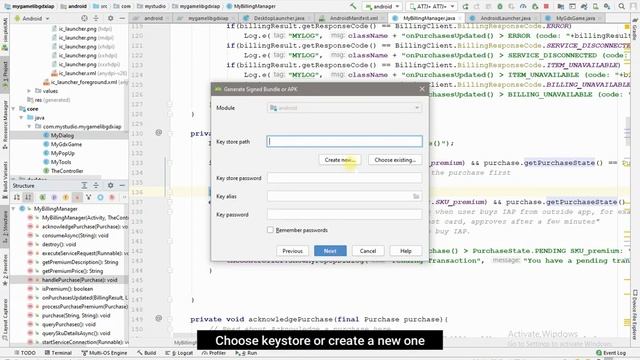Image resolution: width=640 pixels, height=360 pixels.
Task: Open the SDK Manager toolbar icon
Action: [x=607, y=7]
